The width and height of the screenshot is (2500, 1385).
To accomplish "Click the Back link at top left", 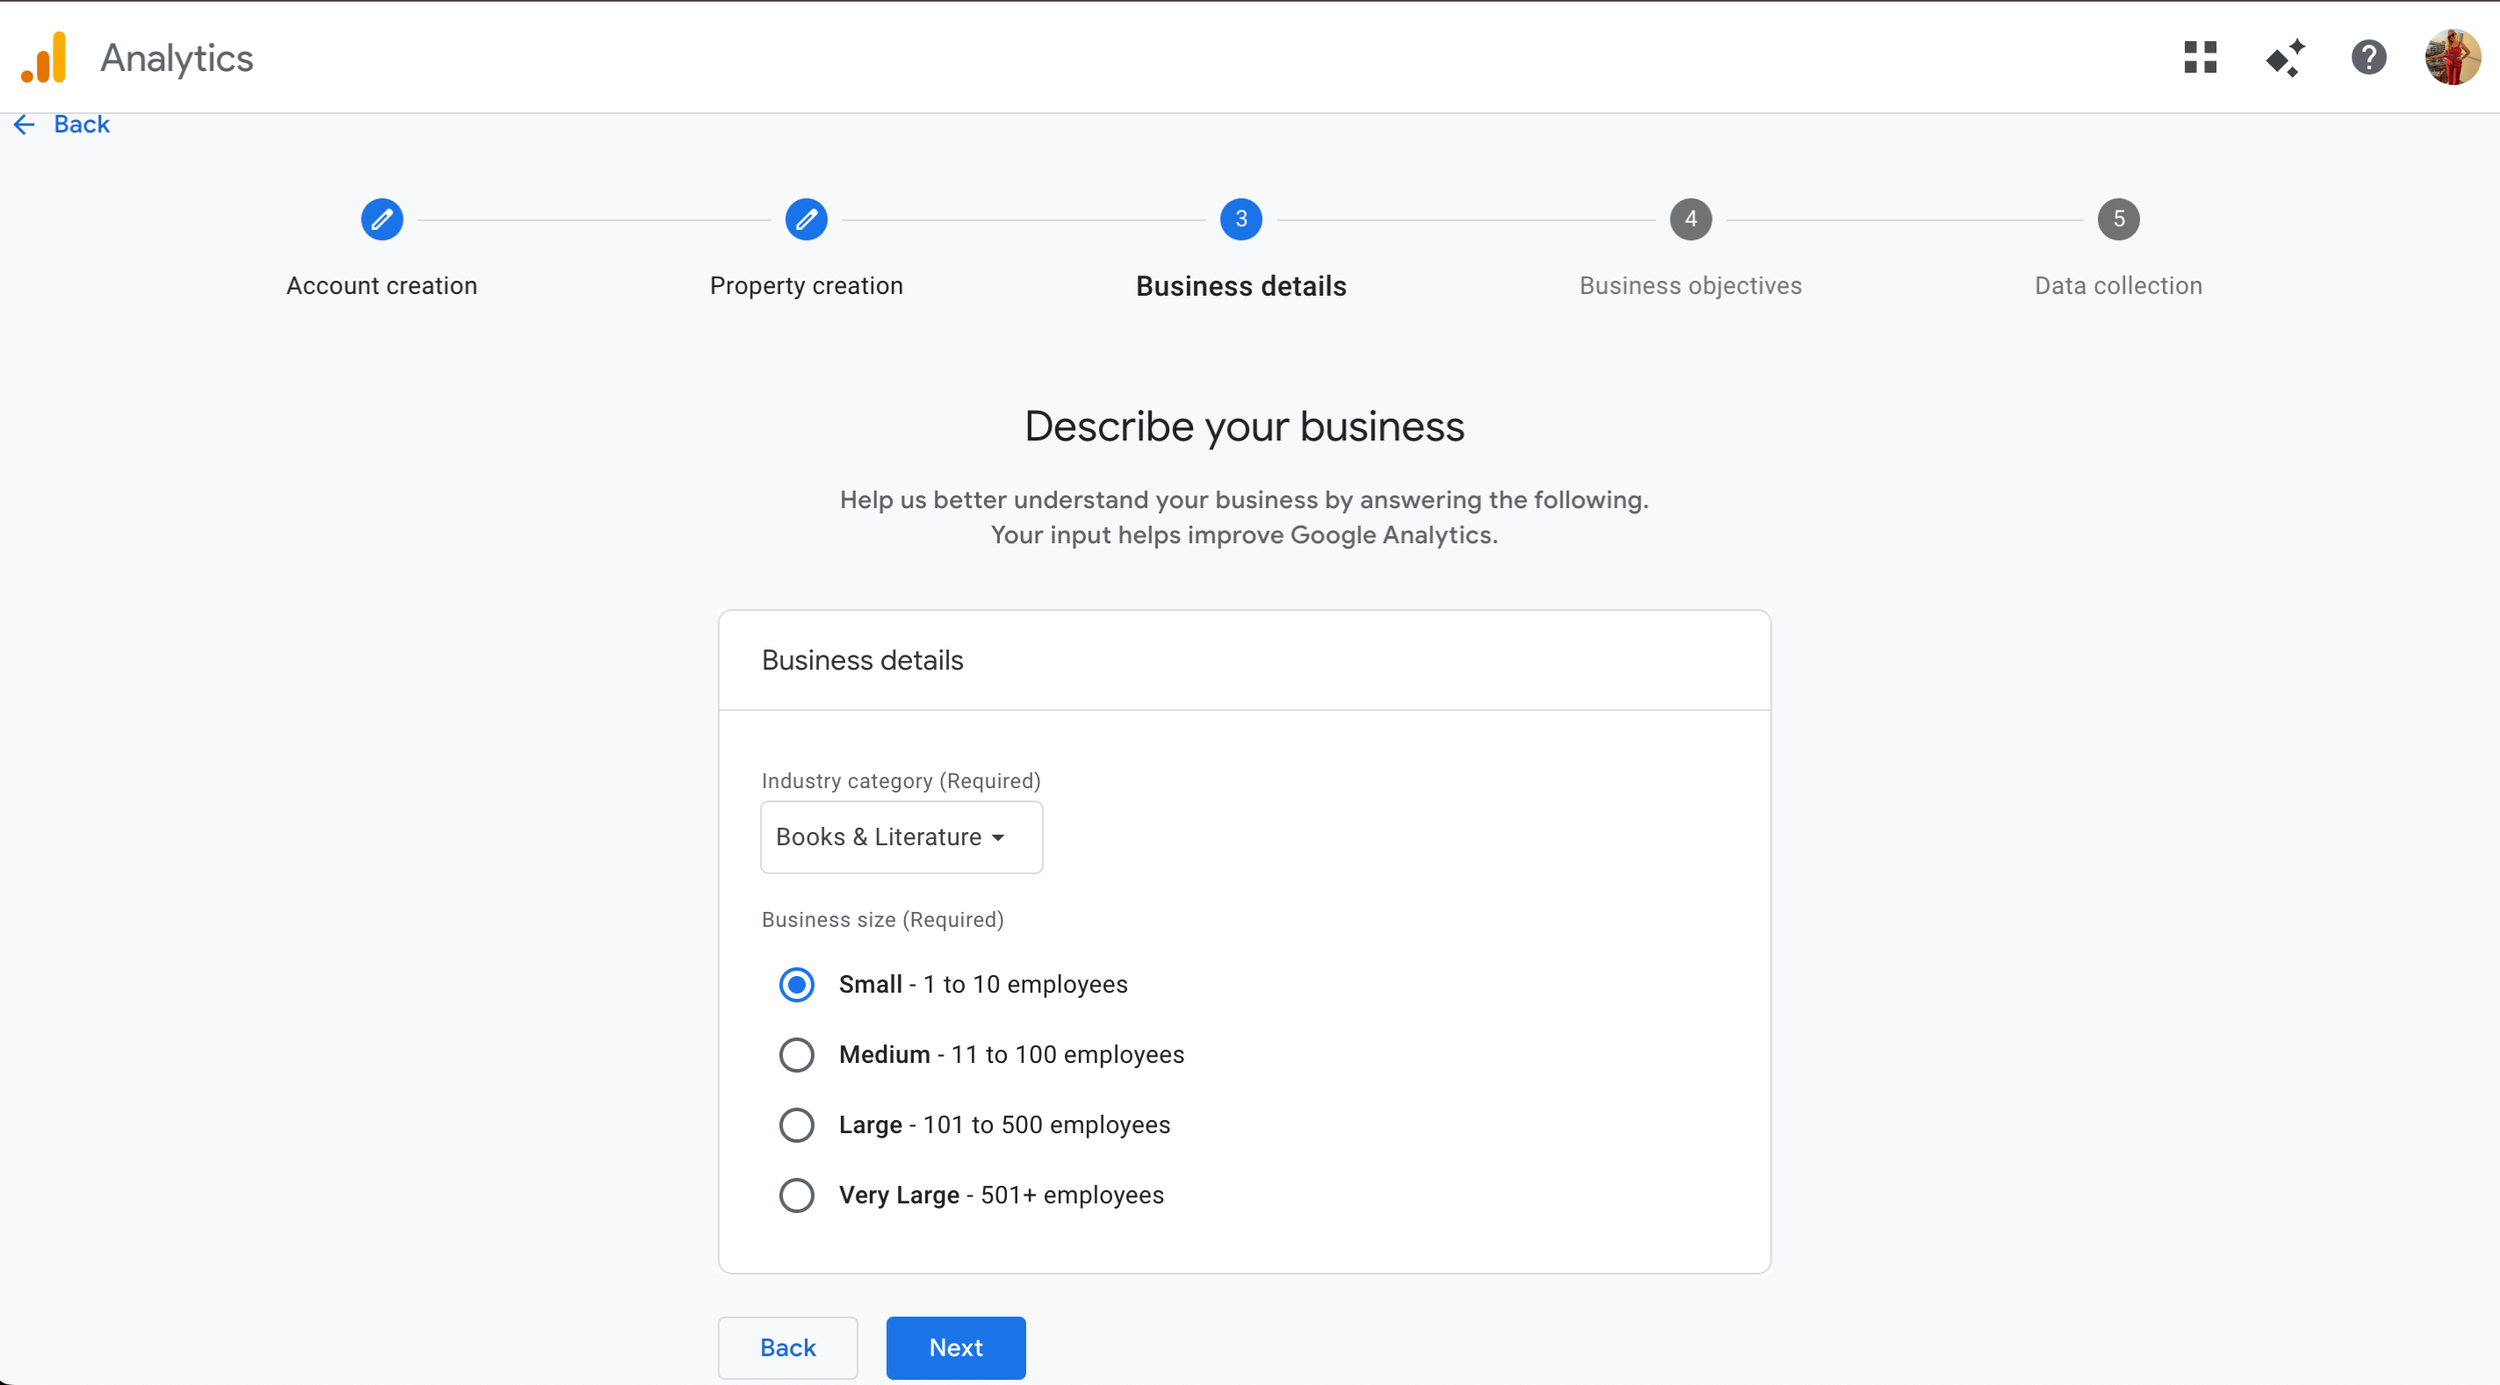I will pyautogui.click(x=81, y=123).
